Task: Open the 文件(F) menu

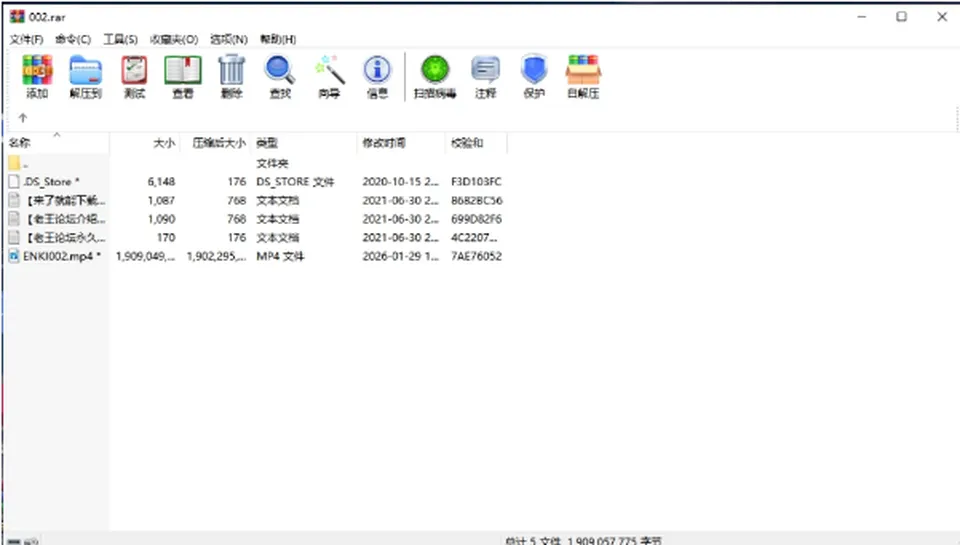Action: (x=26, y=39)
